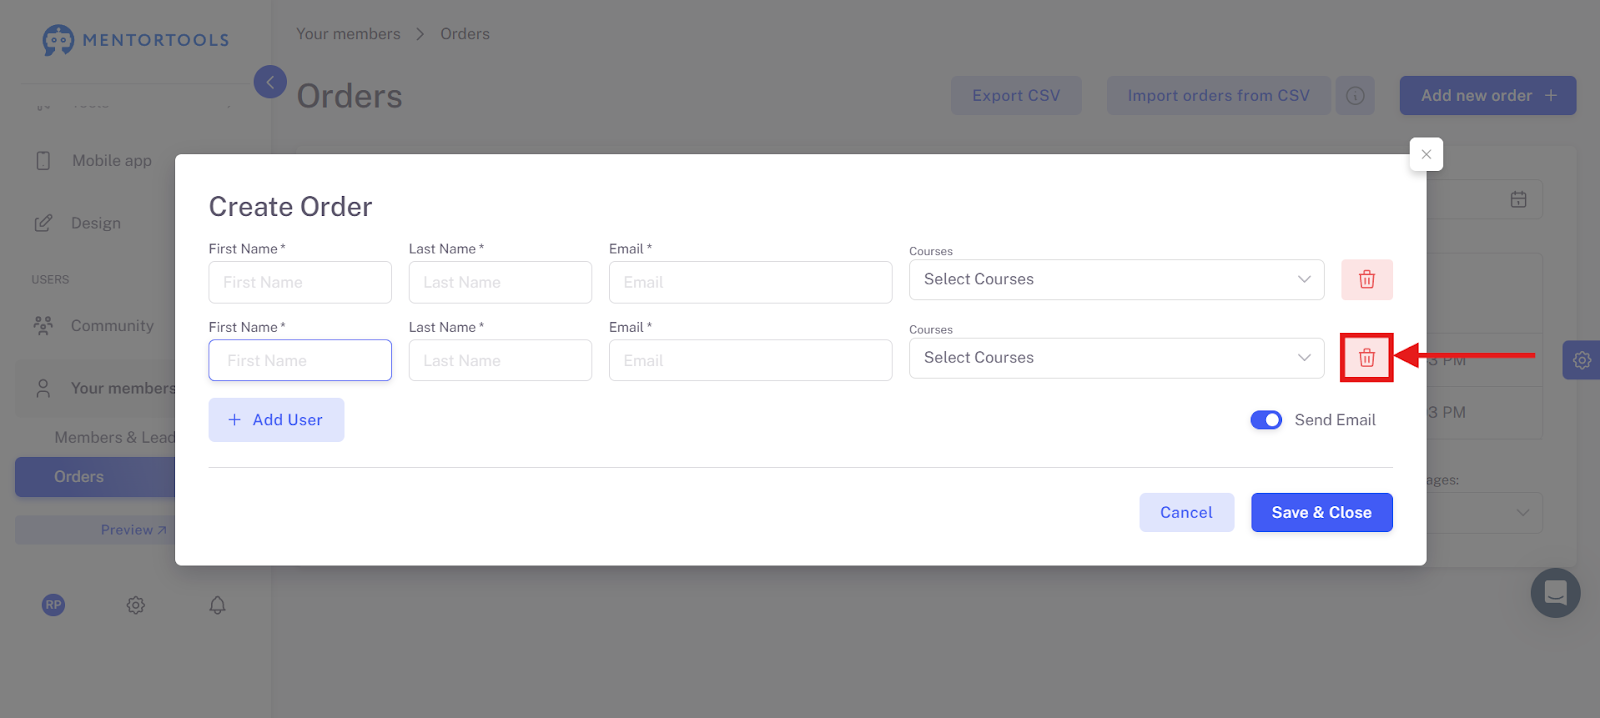The height and width of the screenshot is (718, 1600).
Task: Close the Create Order dialog with X
Action: click(1426, 154)
